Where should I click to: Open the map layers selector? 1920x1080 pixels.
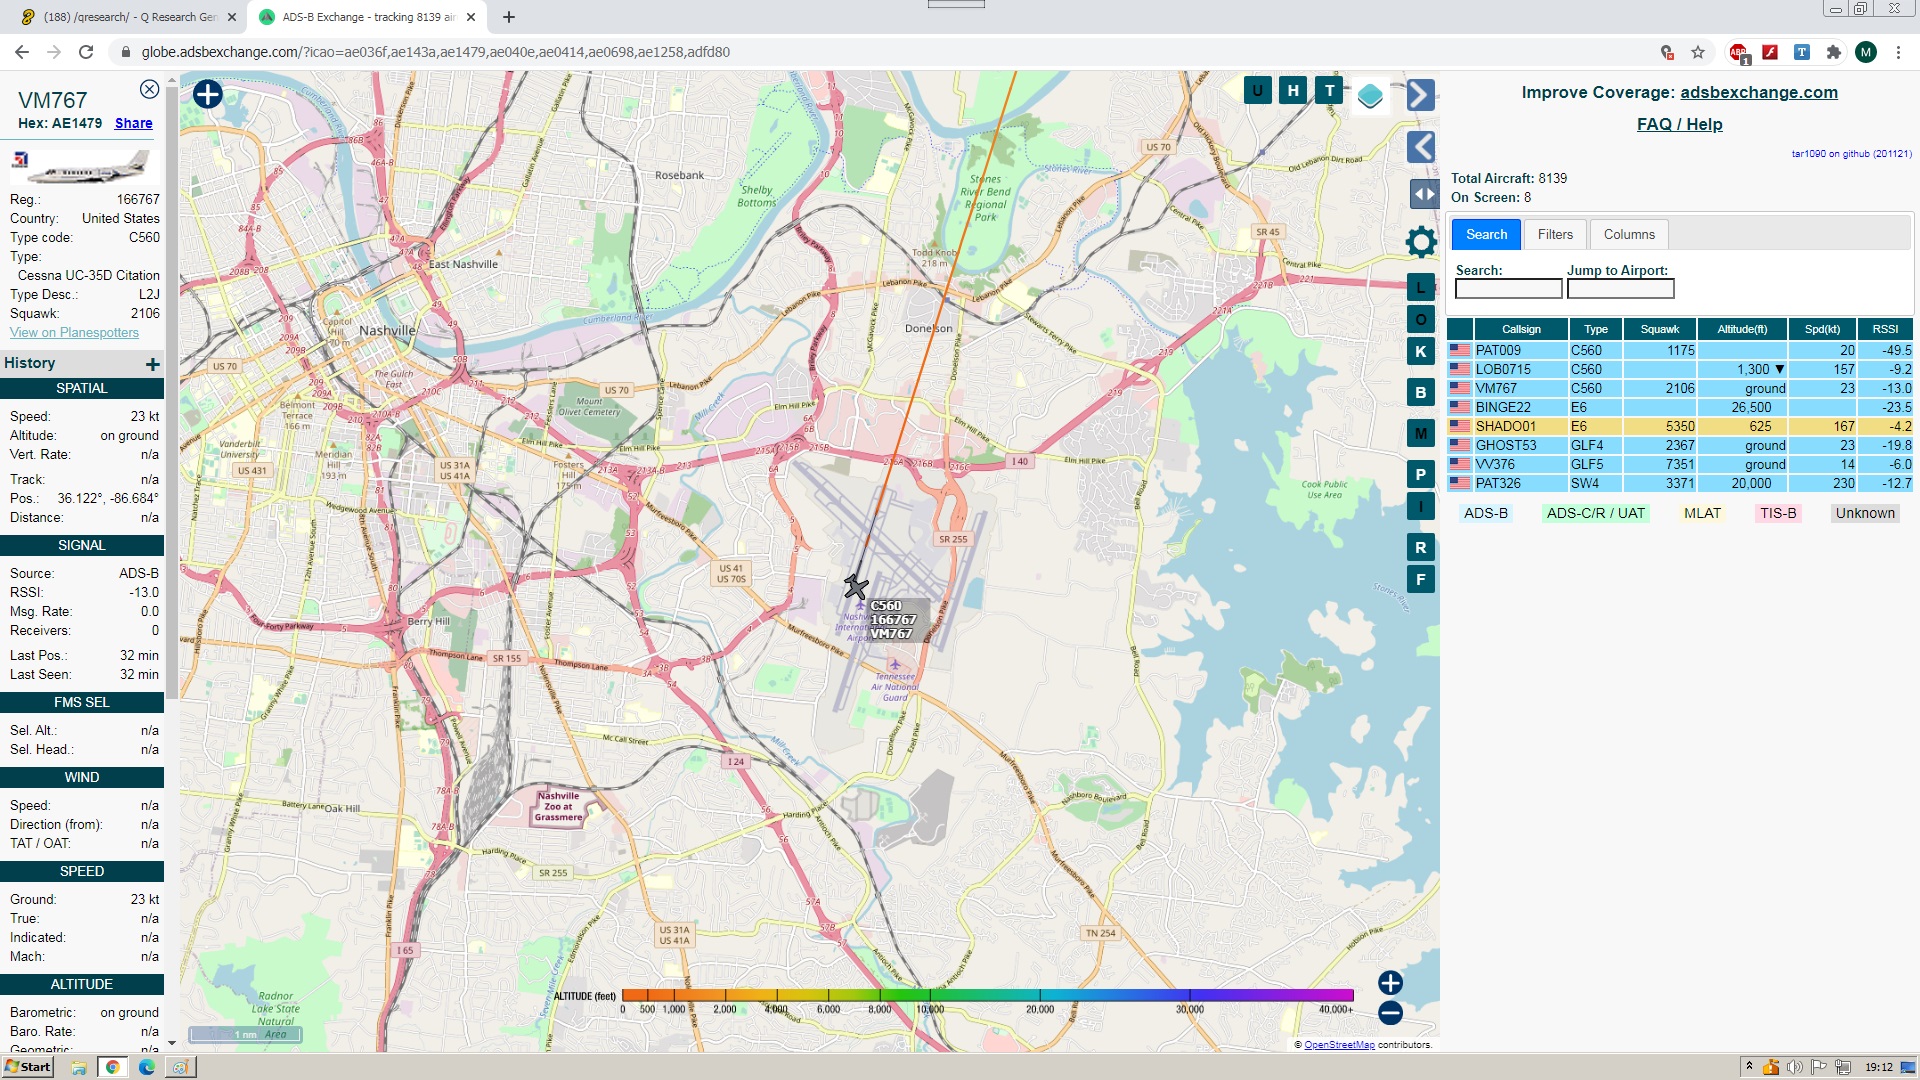coord(1370,96)
